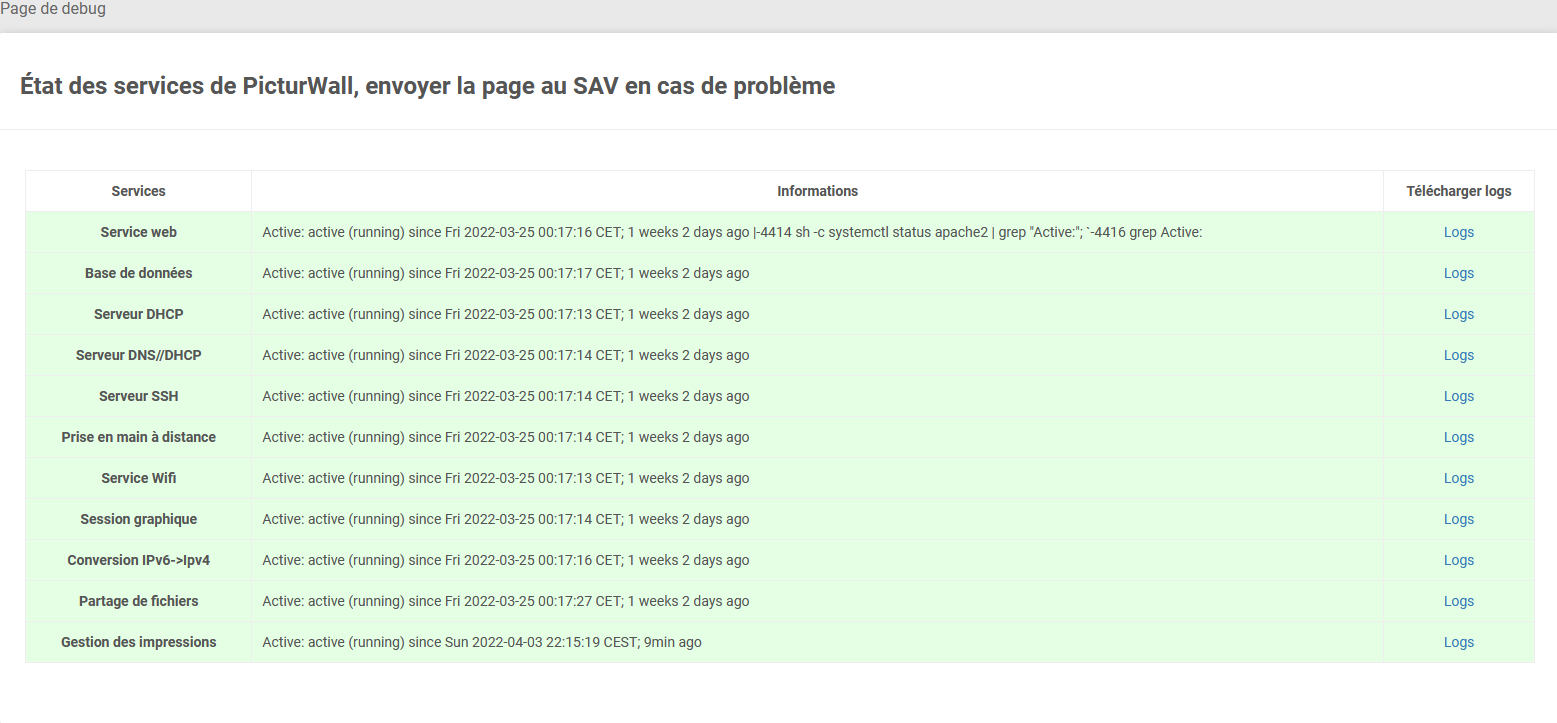Viewport: 1557px width, 723px height.
Task: Click Gestion des impressions status text
Action: 482,642
